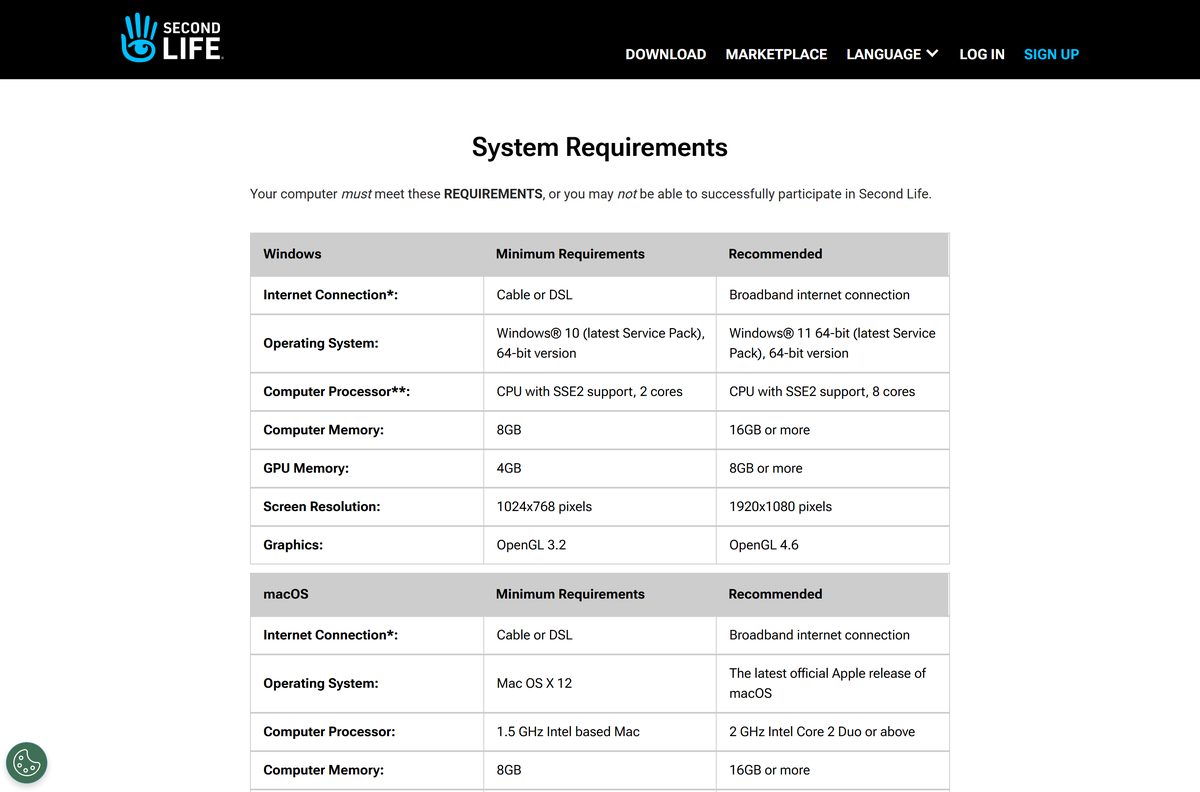Click the Log In link
1200x792 pixels.
point(982,54)
